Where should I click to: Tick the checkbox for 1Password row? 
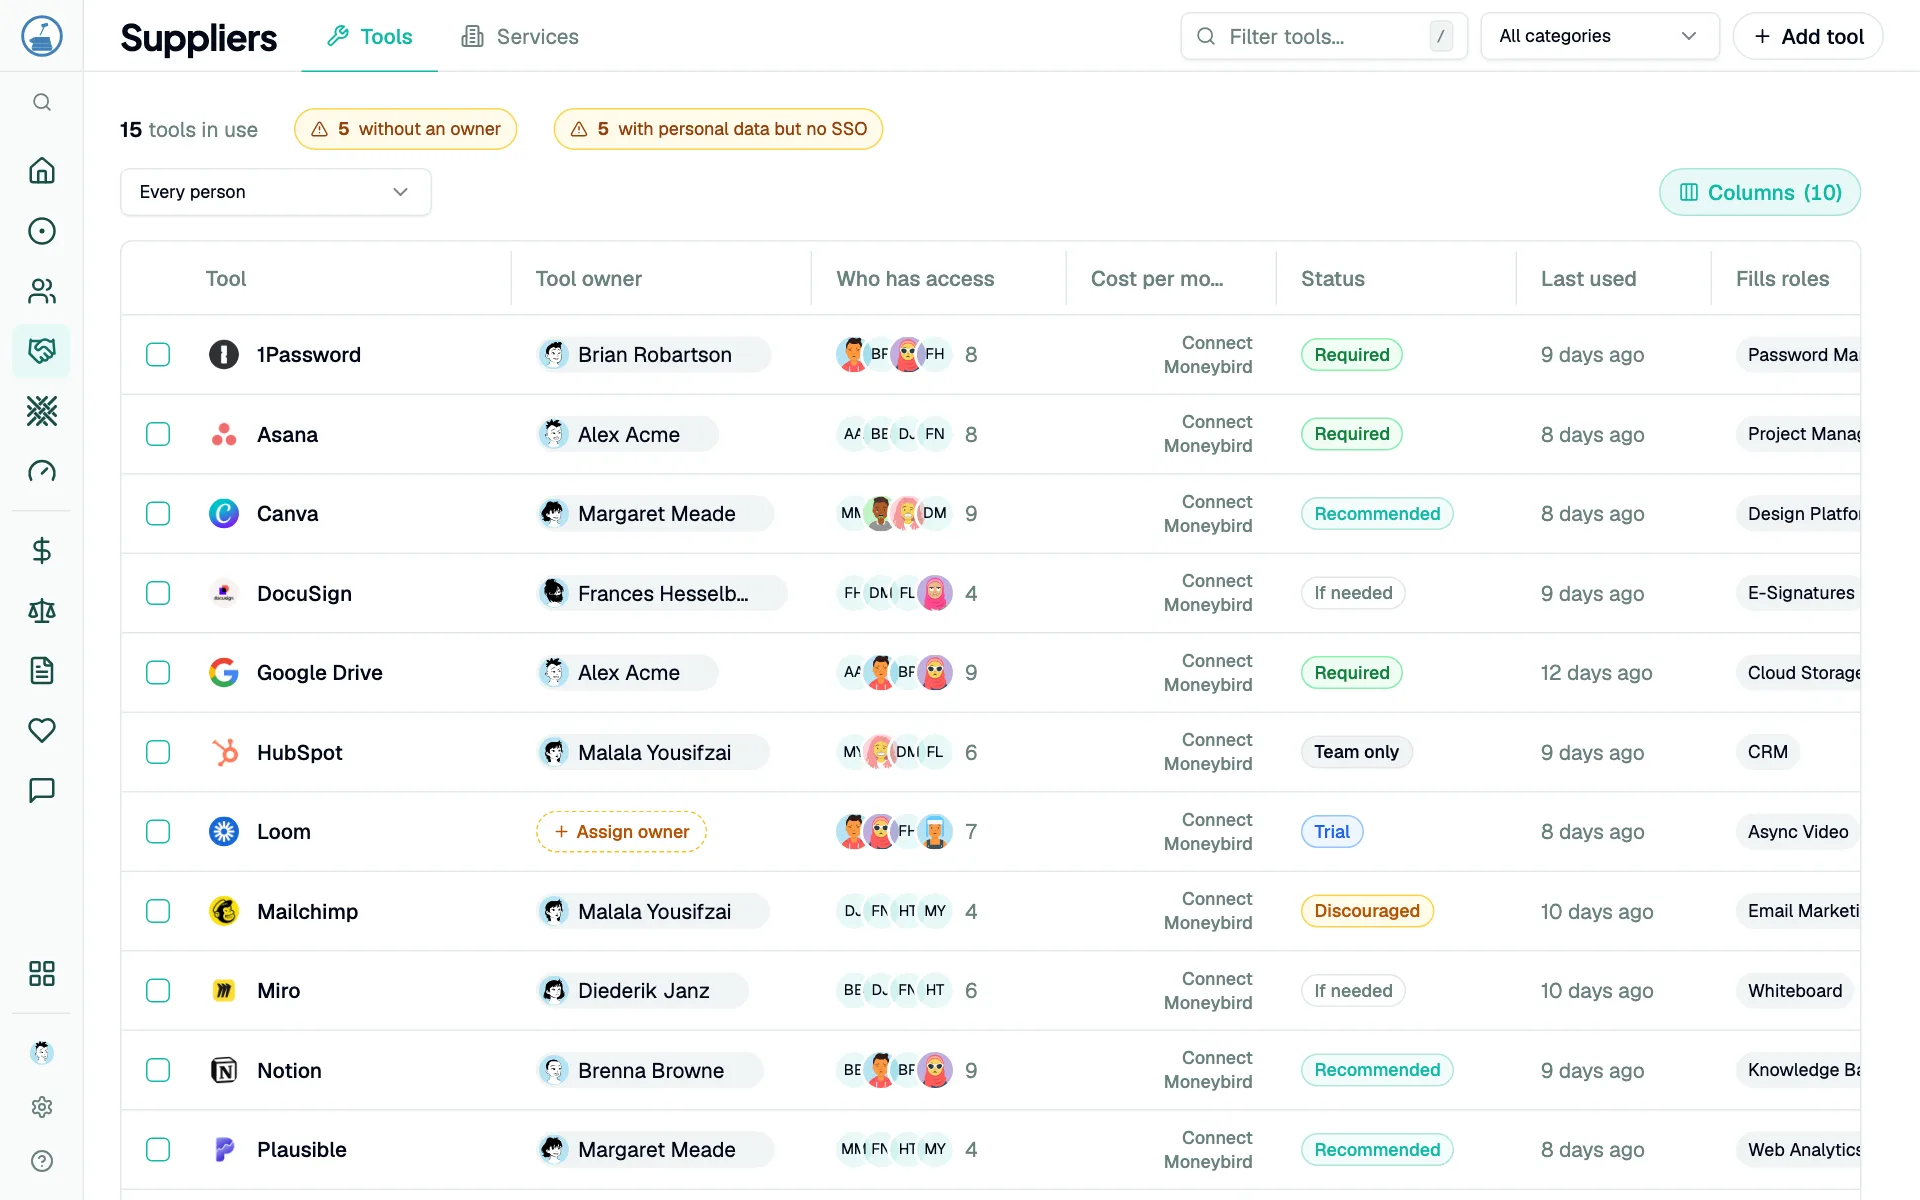point(158,355)
